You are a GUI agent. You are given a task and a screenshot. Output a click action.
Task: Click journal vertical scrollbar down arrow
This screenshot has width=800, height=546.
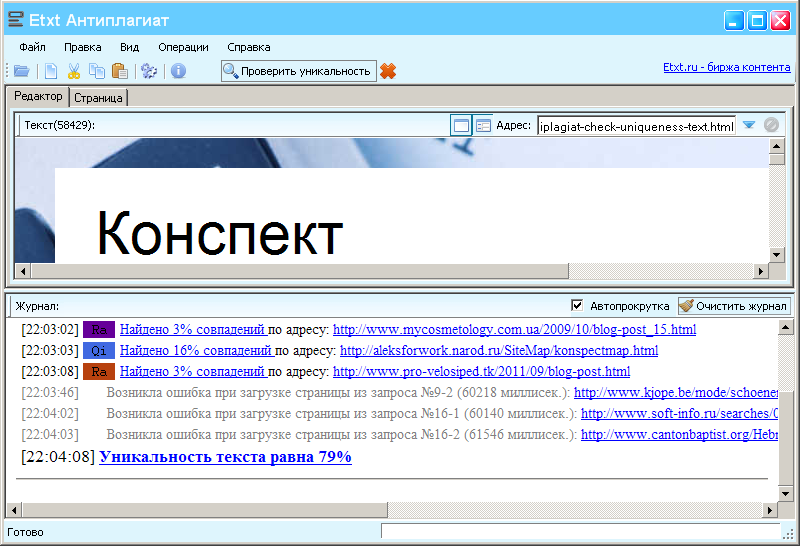pos(786,493)
